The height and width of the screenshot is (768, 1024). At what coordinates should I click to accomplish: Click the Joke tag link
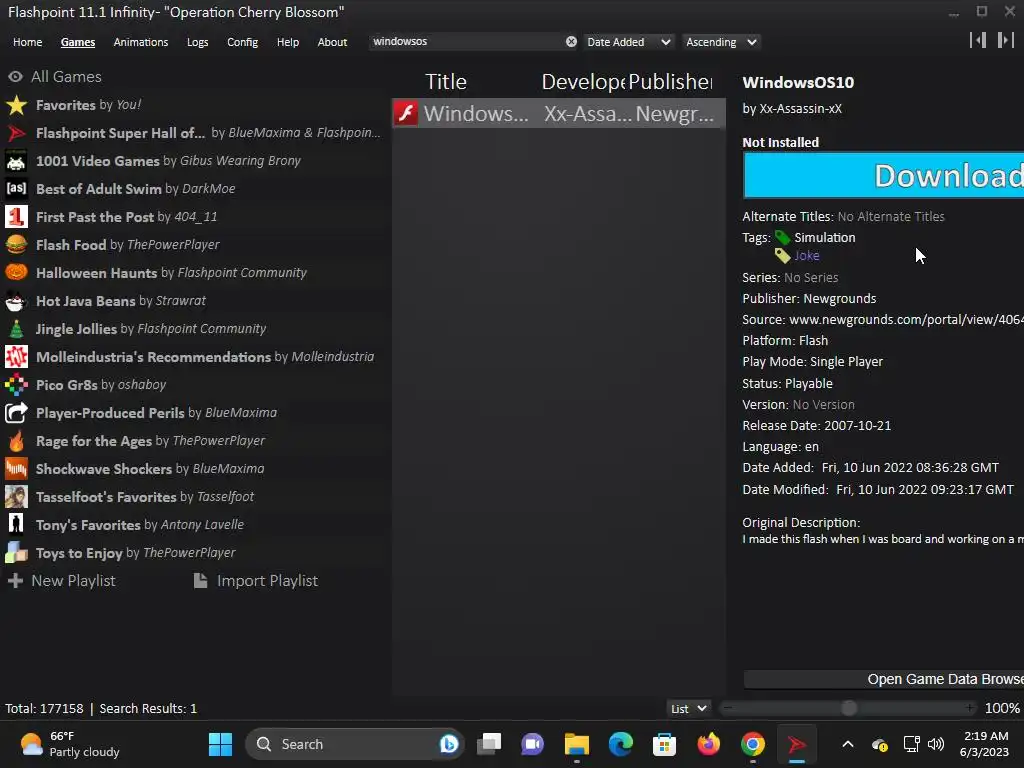[807, 256]
